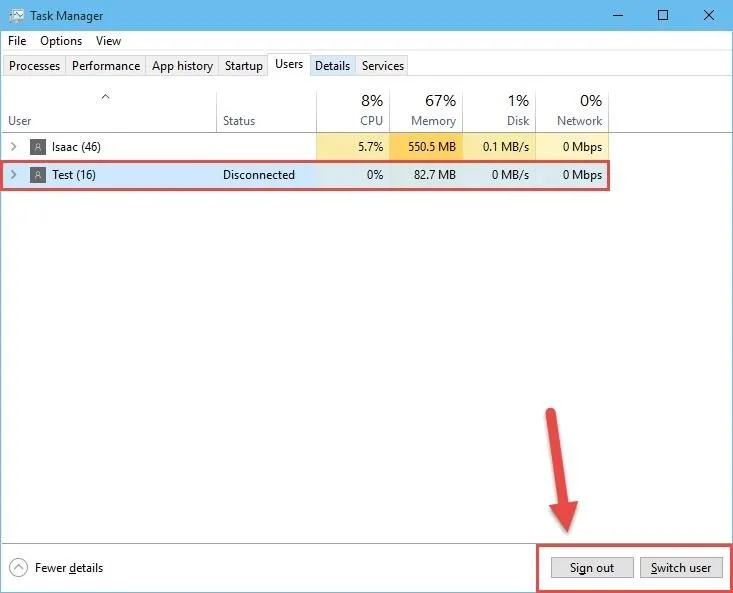Switch to the Details tab

(332, 65)
